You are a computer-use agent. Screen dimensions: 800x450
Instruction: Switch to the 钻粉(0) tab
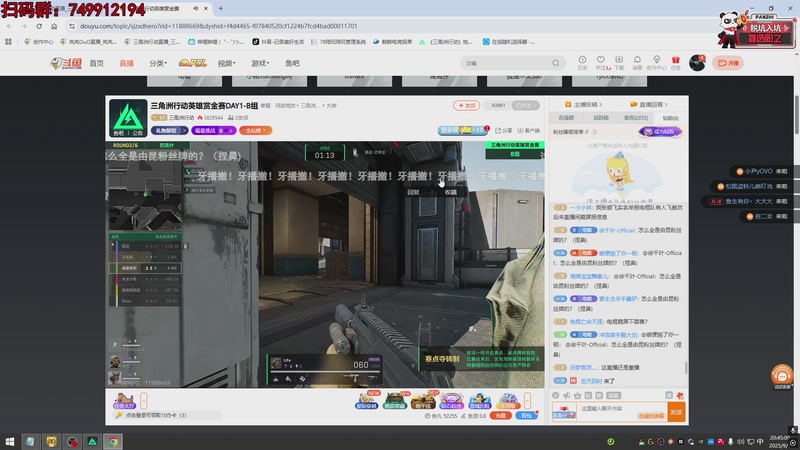point(670,118)
